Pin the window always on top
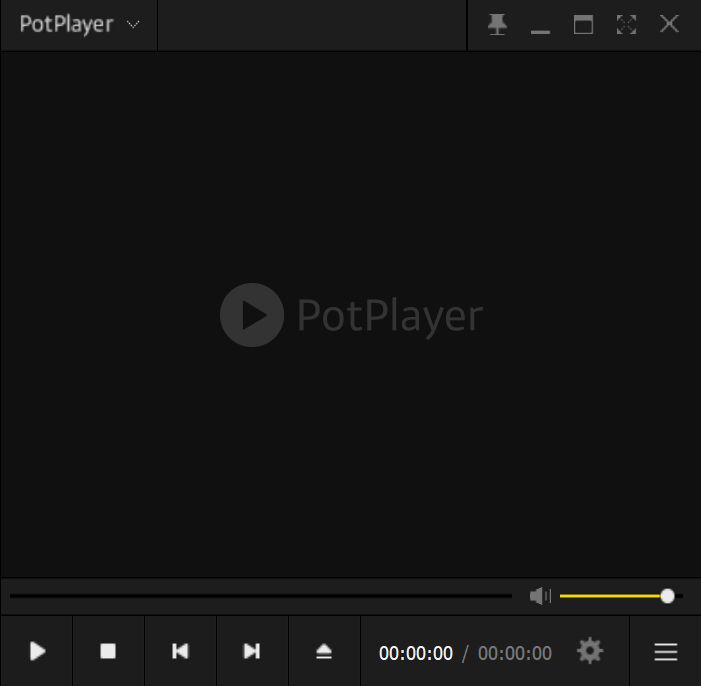 [x=497, y=25]
